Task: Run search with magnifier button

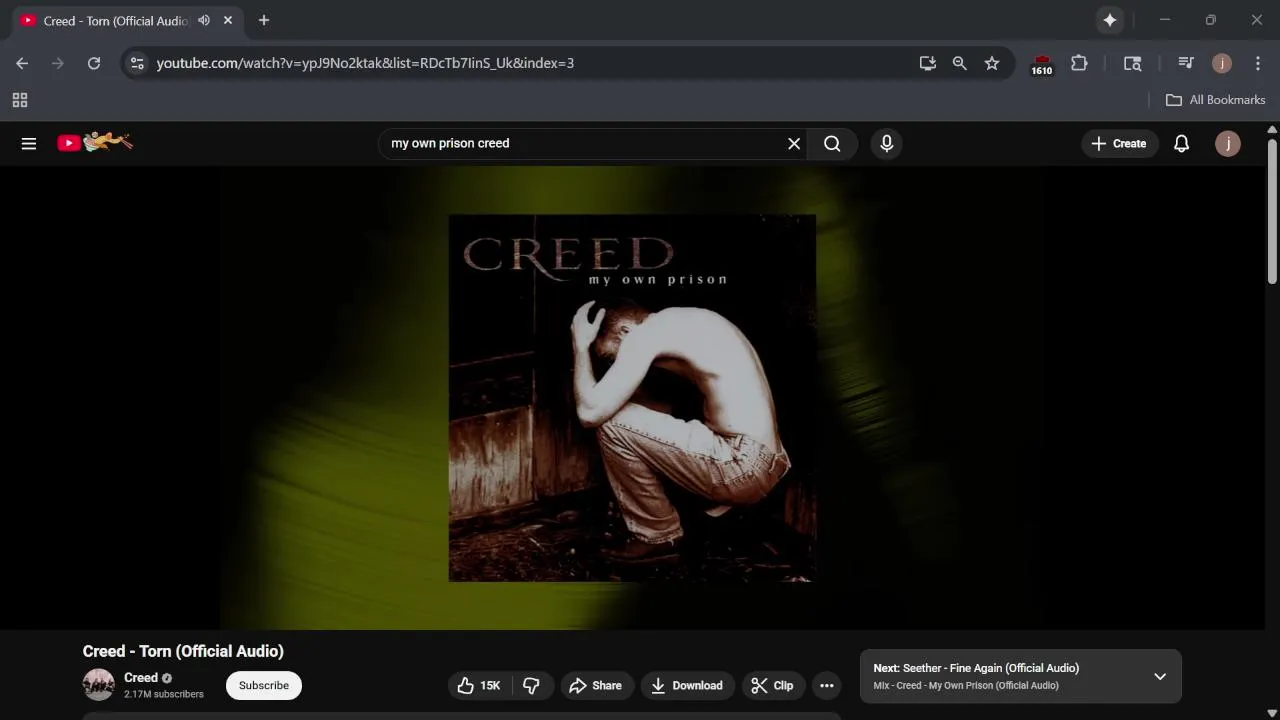Action: (832, 143)
